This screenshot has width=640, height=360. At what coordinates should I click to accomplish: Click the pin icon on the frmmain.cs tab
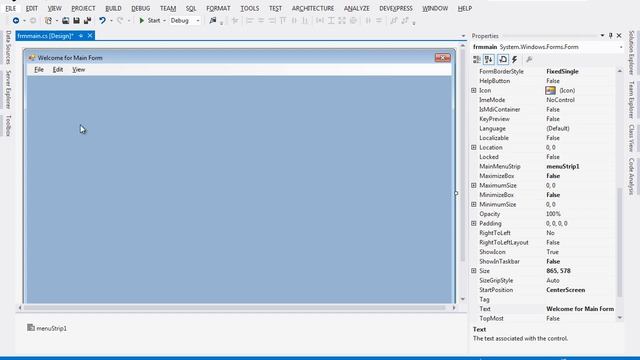point(81,36)
